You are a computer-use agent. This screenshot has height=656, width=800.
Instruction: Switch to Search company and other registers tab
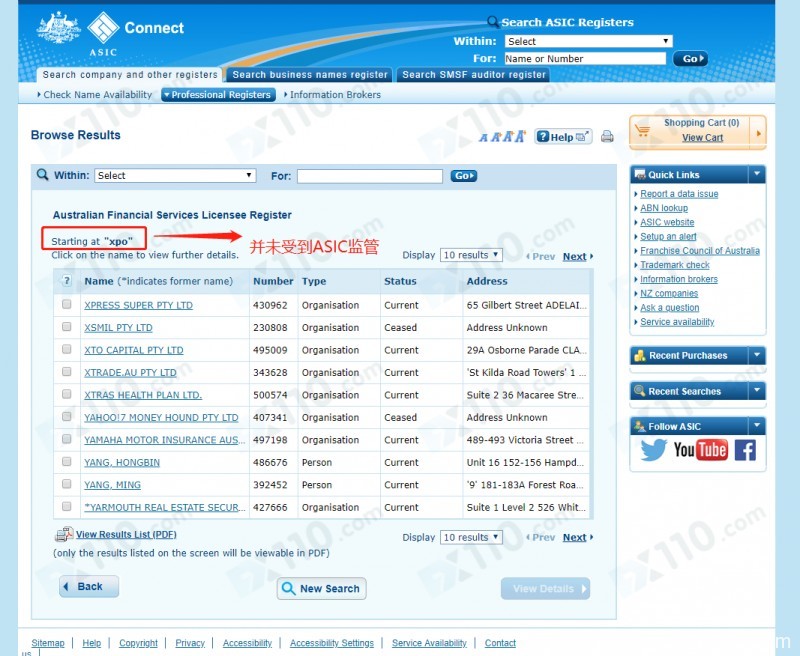point(130,75)
